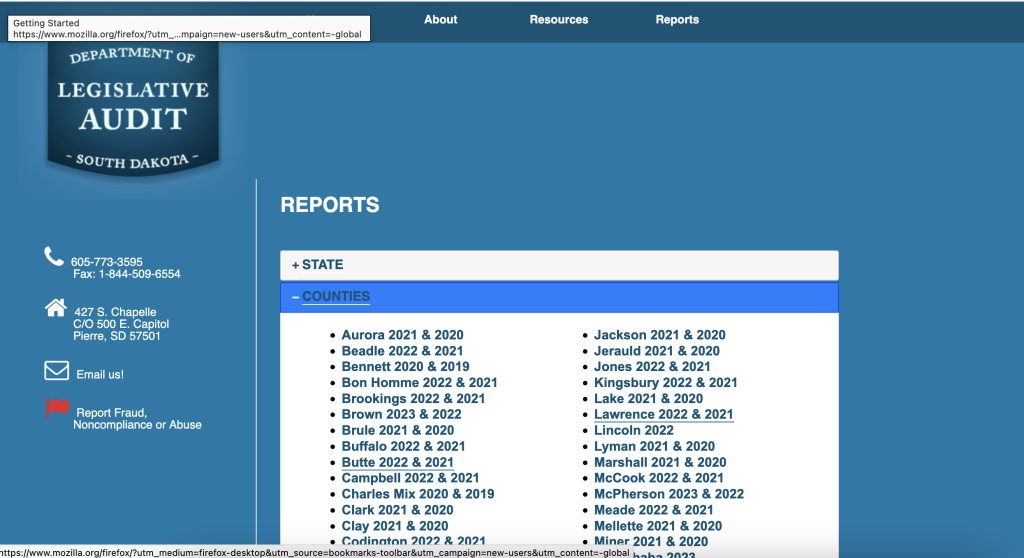Image resolution: width=1024 pixels, height=558 pixels.
Task: Open Jackson 2021 & 2020 report
Action: [659, 335]
